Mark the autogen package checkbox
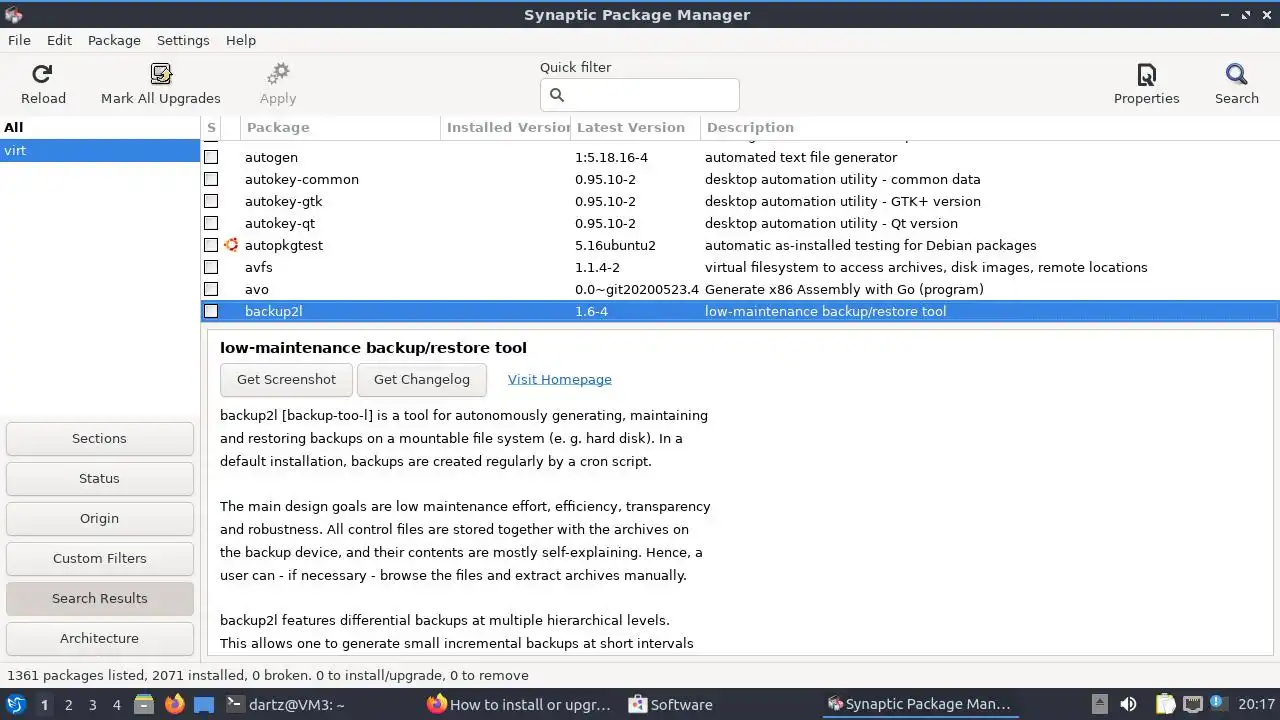 tap(211, 157)
